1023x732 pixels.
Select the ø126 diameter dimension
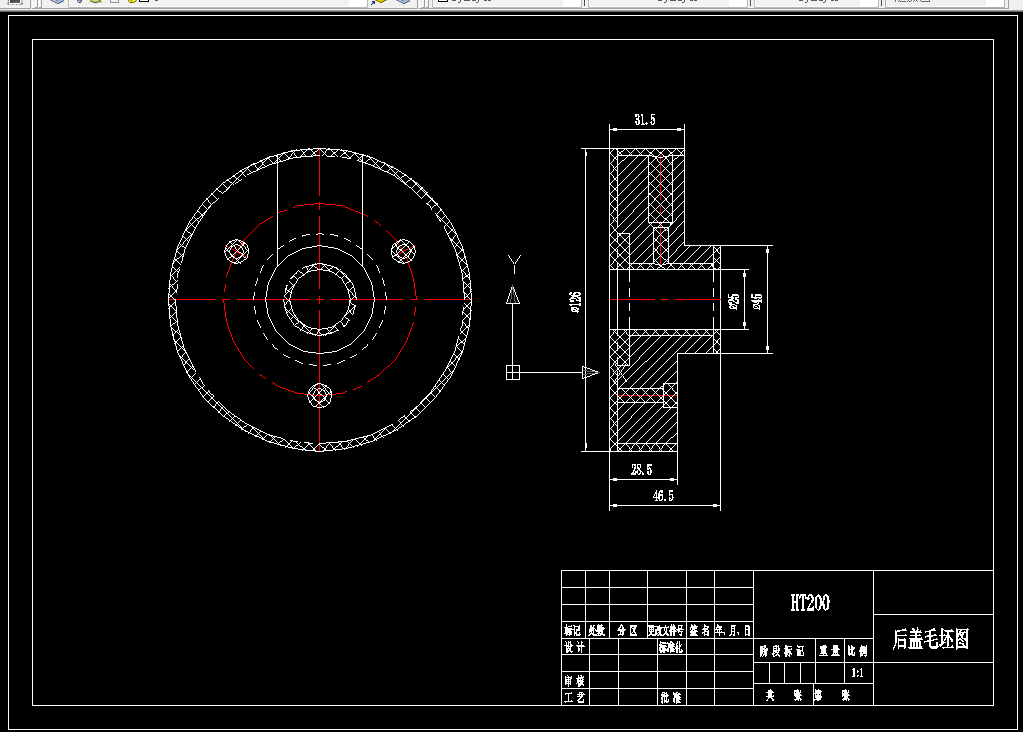[x=575, y=302]
